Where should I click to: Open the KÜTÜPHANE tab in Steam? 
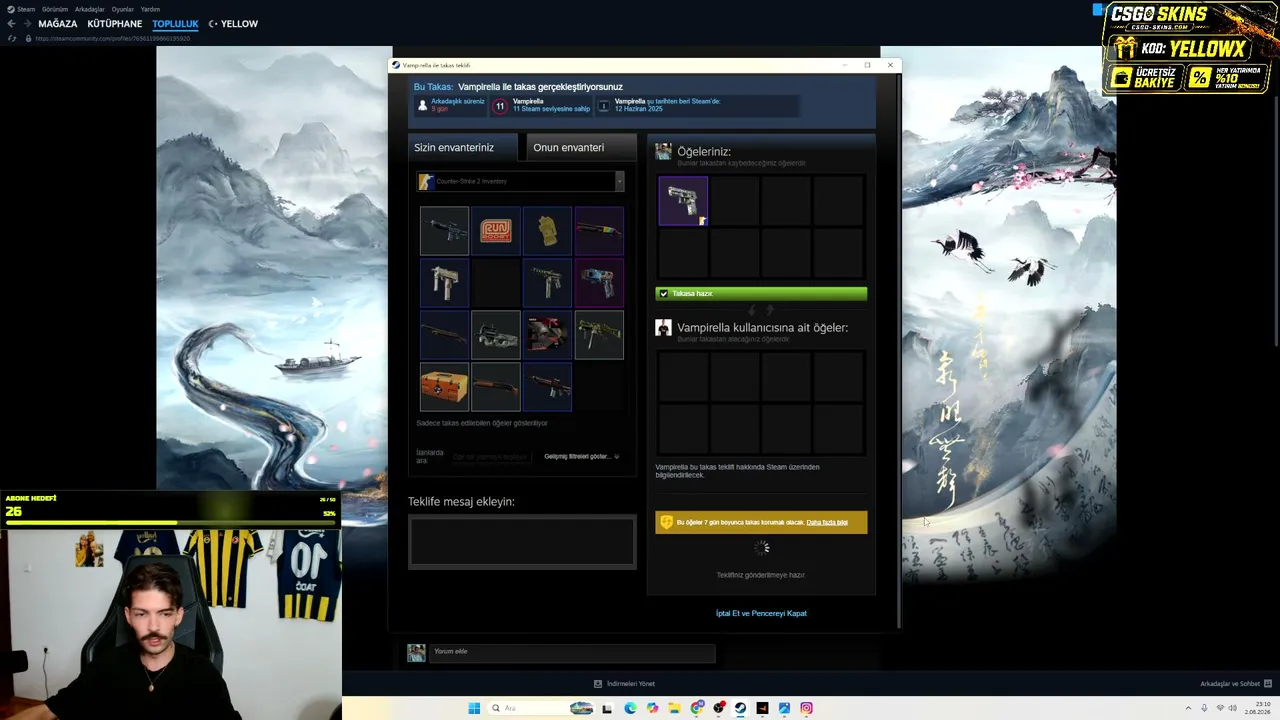pos(115,24)
